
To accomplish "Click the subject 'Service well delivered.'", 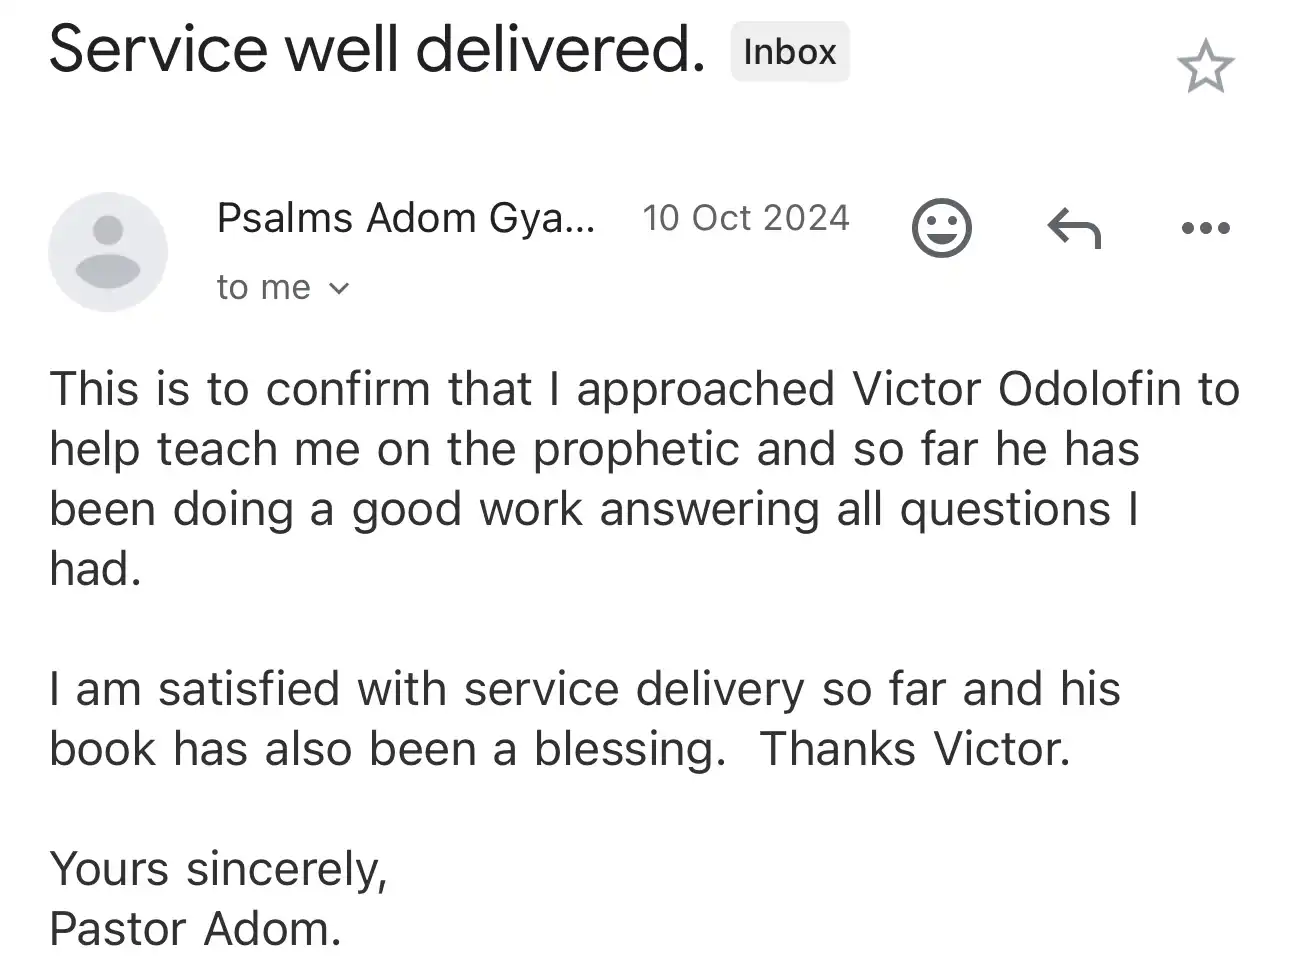I will tap(377, 49).
